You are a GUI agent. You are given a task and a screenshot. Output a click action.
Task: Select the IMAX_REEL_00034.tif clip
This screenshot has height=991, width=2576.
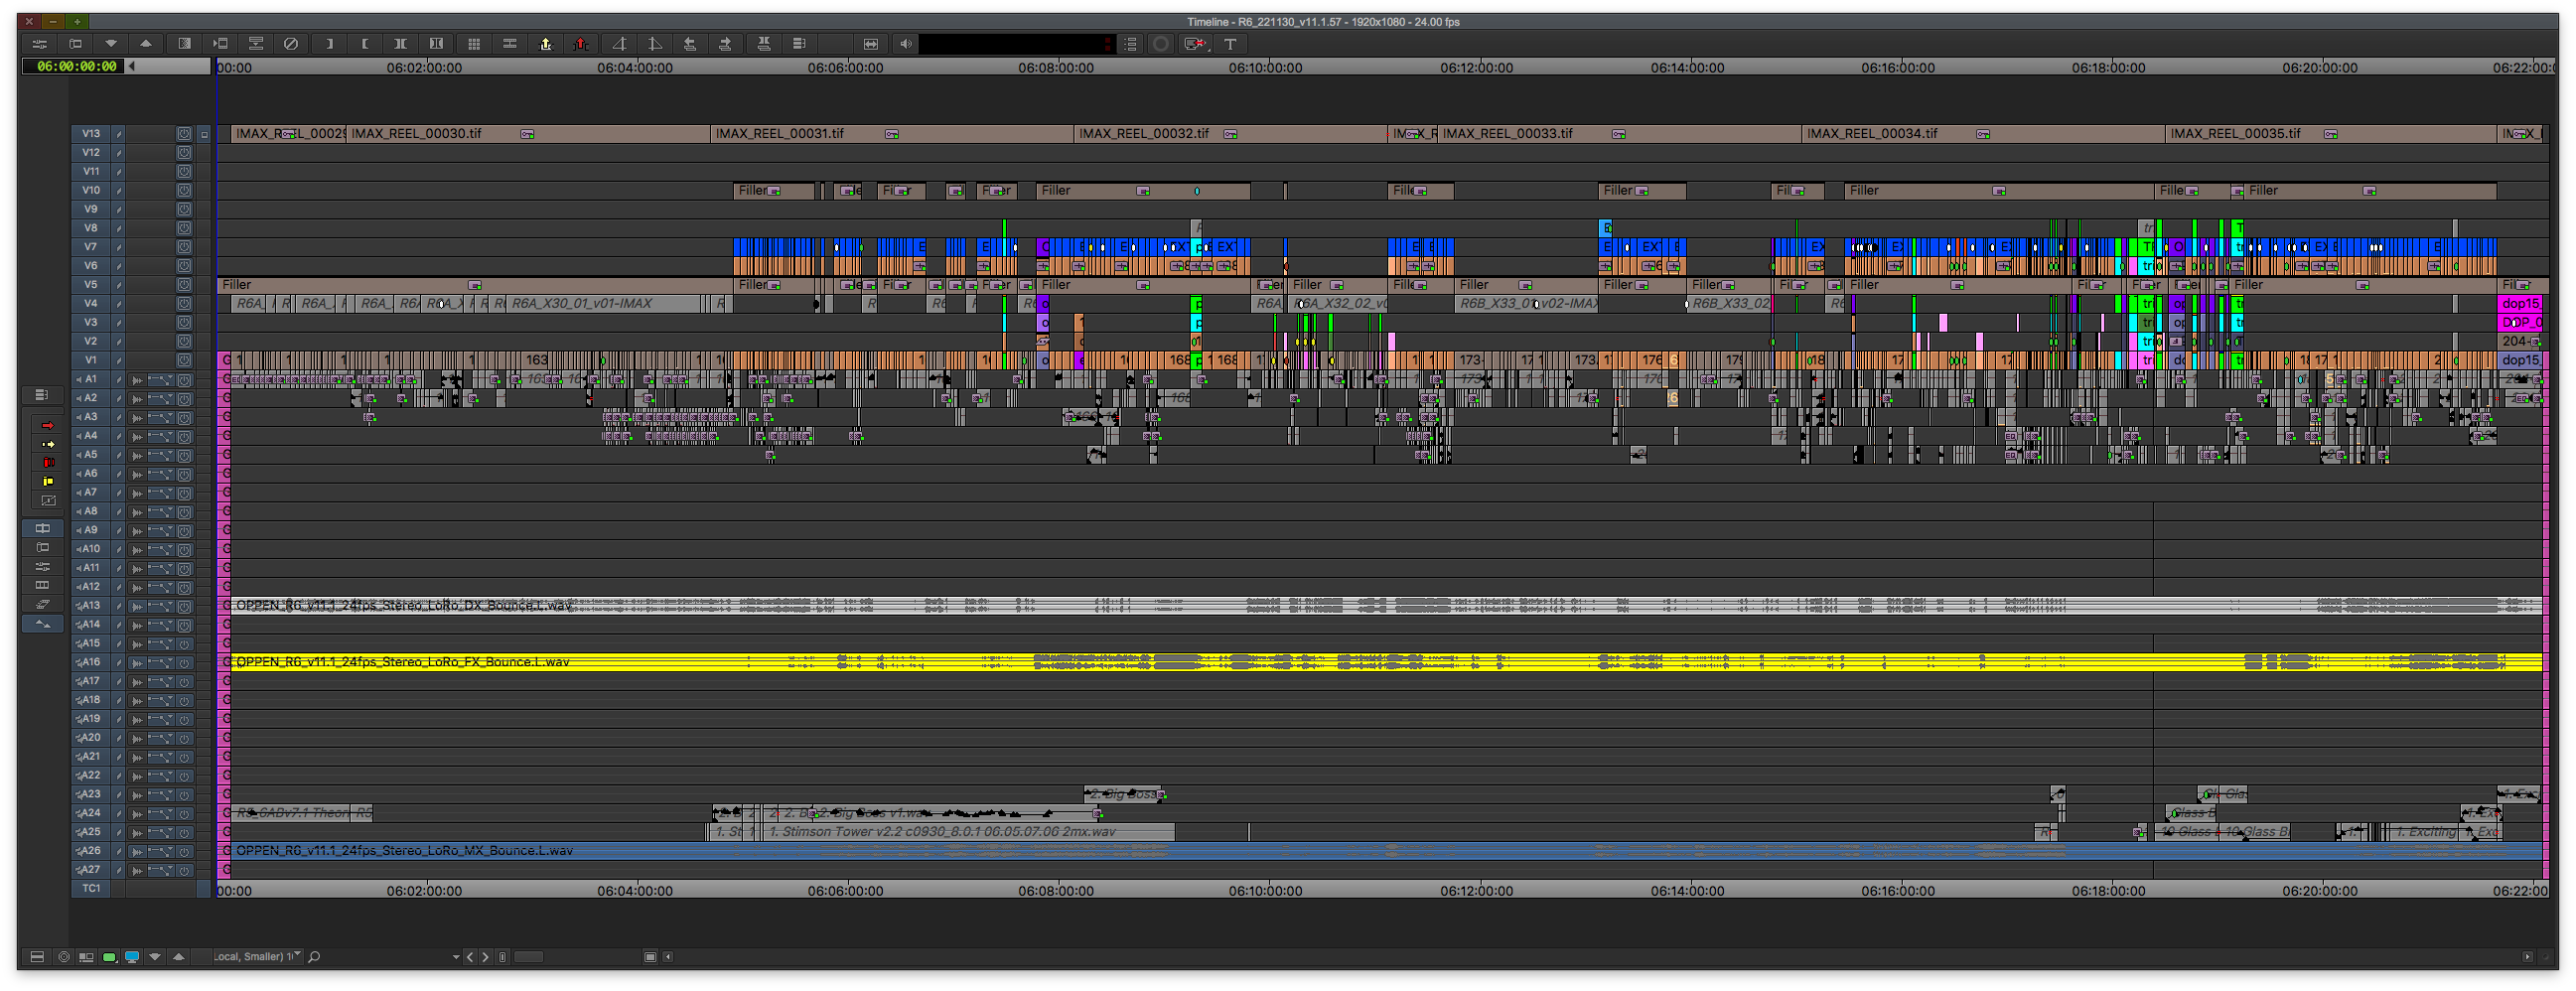click(1983, 134)
